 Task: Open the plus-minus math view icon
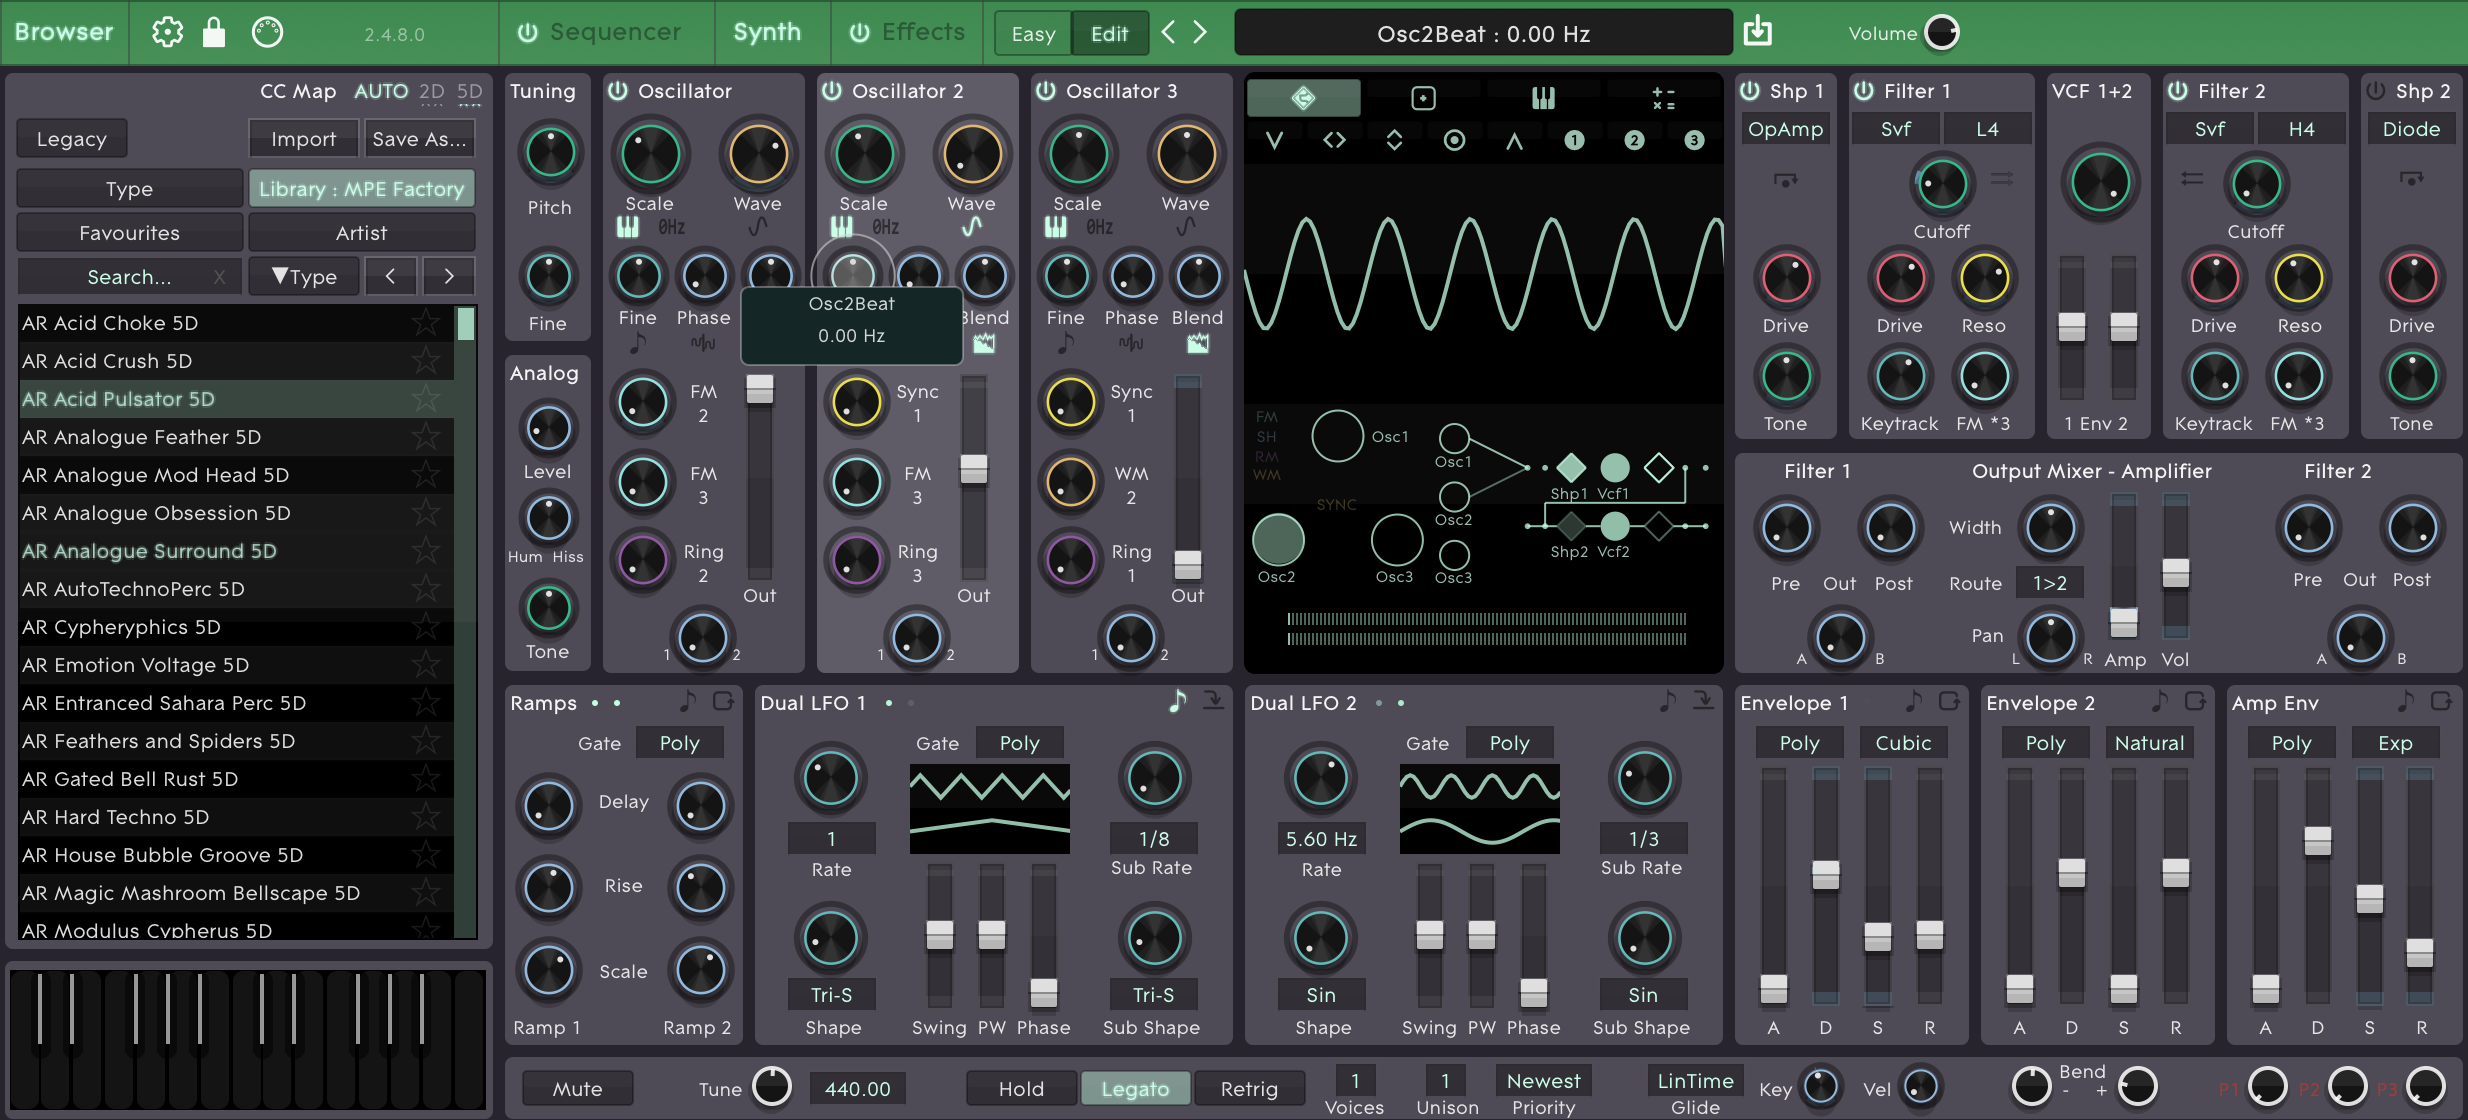tap(1663, 98)
